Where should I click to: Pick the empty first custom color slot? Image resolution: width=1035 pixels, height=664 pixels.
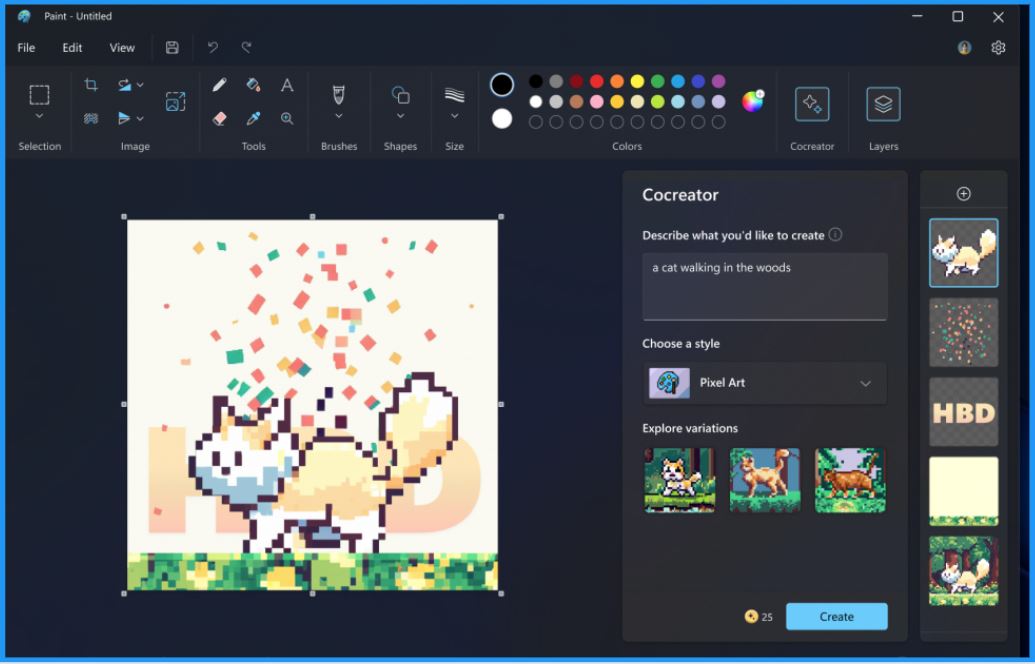click(536, 122)
